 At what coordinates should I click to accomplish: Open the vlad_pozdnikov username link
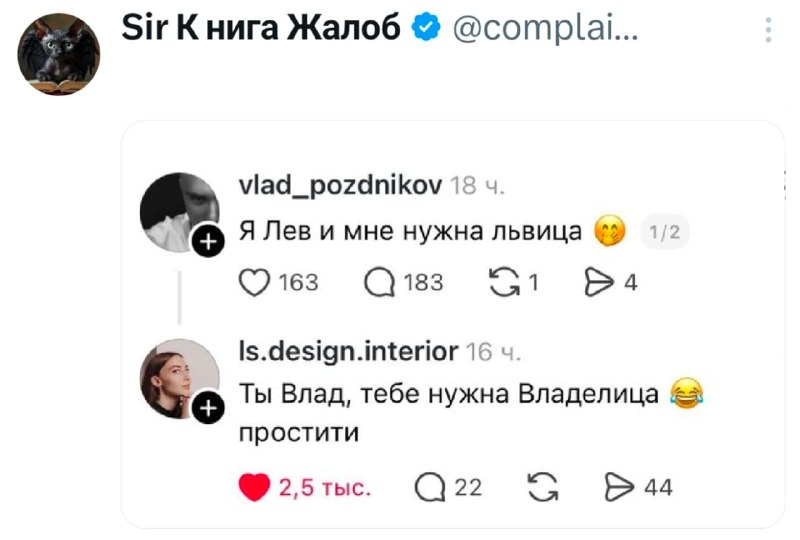pos(341,186)
